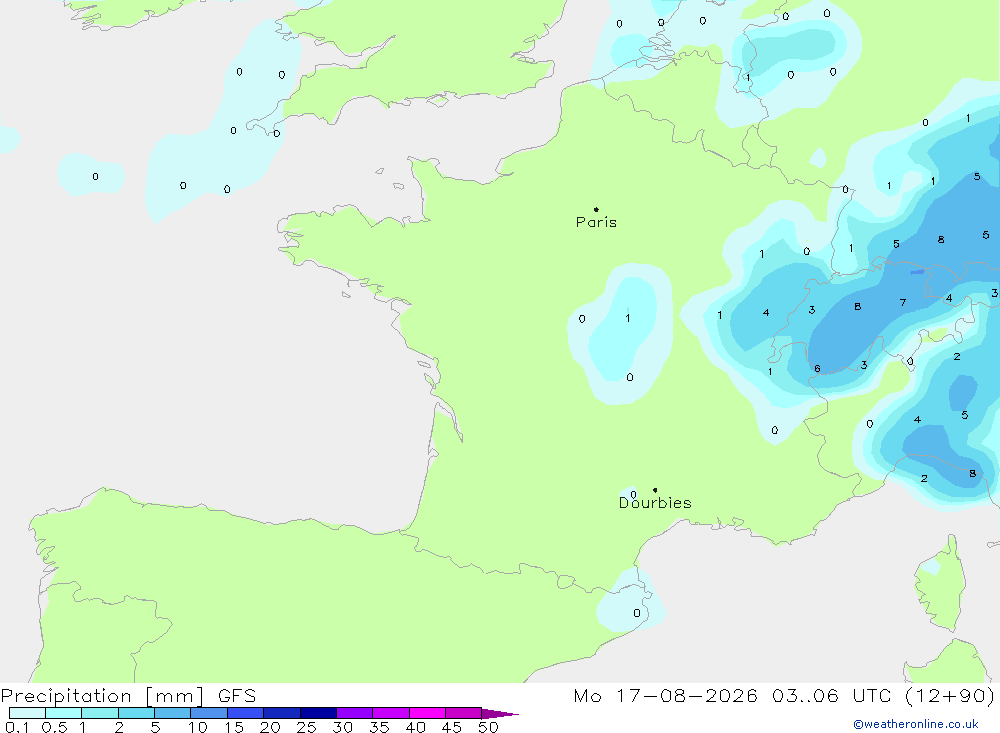Click the above-50 mm legend arrow tip

501,714
